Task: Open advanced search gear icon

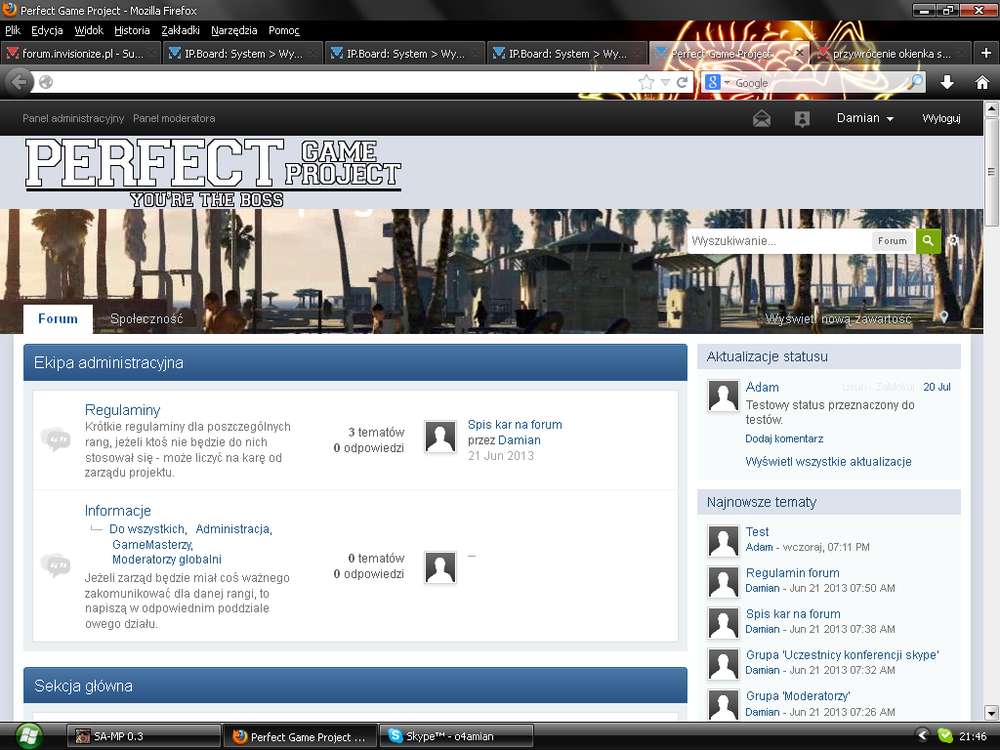Action: click(x=953, y=241)
